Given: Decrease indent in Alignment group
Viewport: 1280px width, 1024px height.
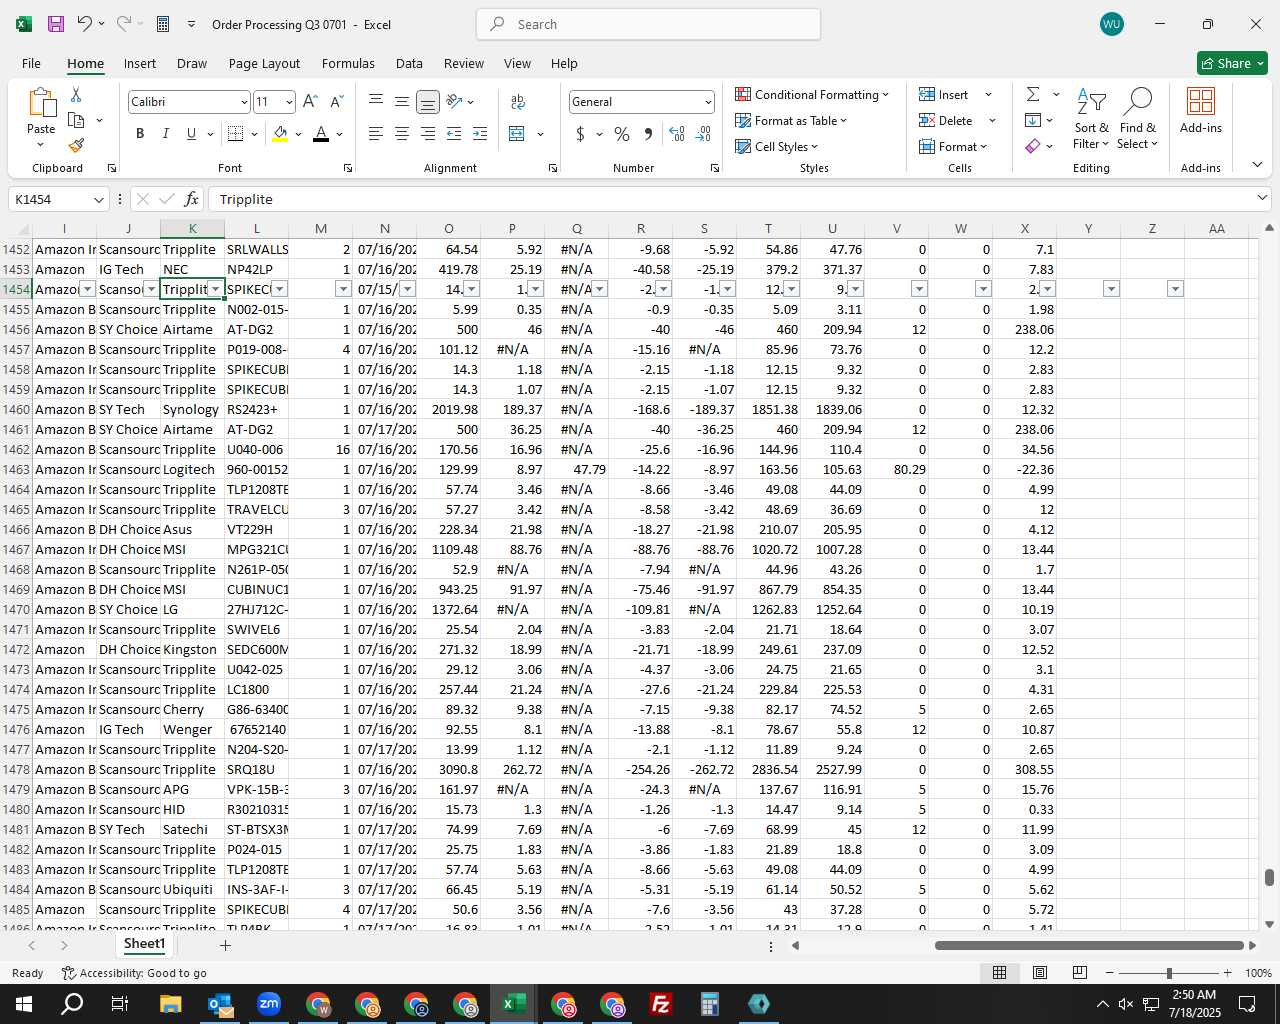Looking at the screenshot, I should (x=454, y=134).
